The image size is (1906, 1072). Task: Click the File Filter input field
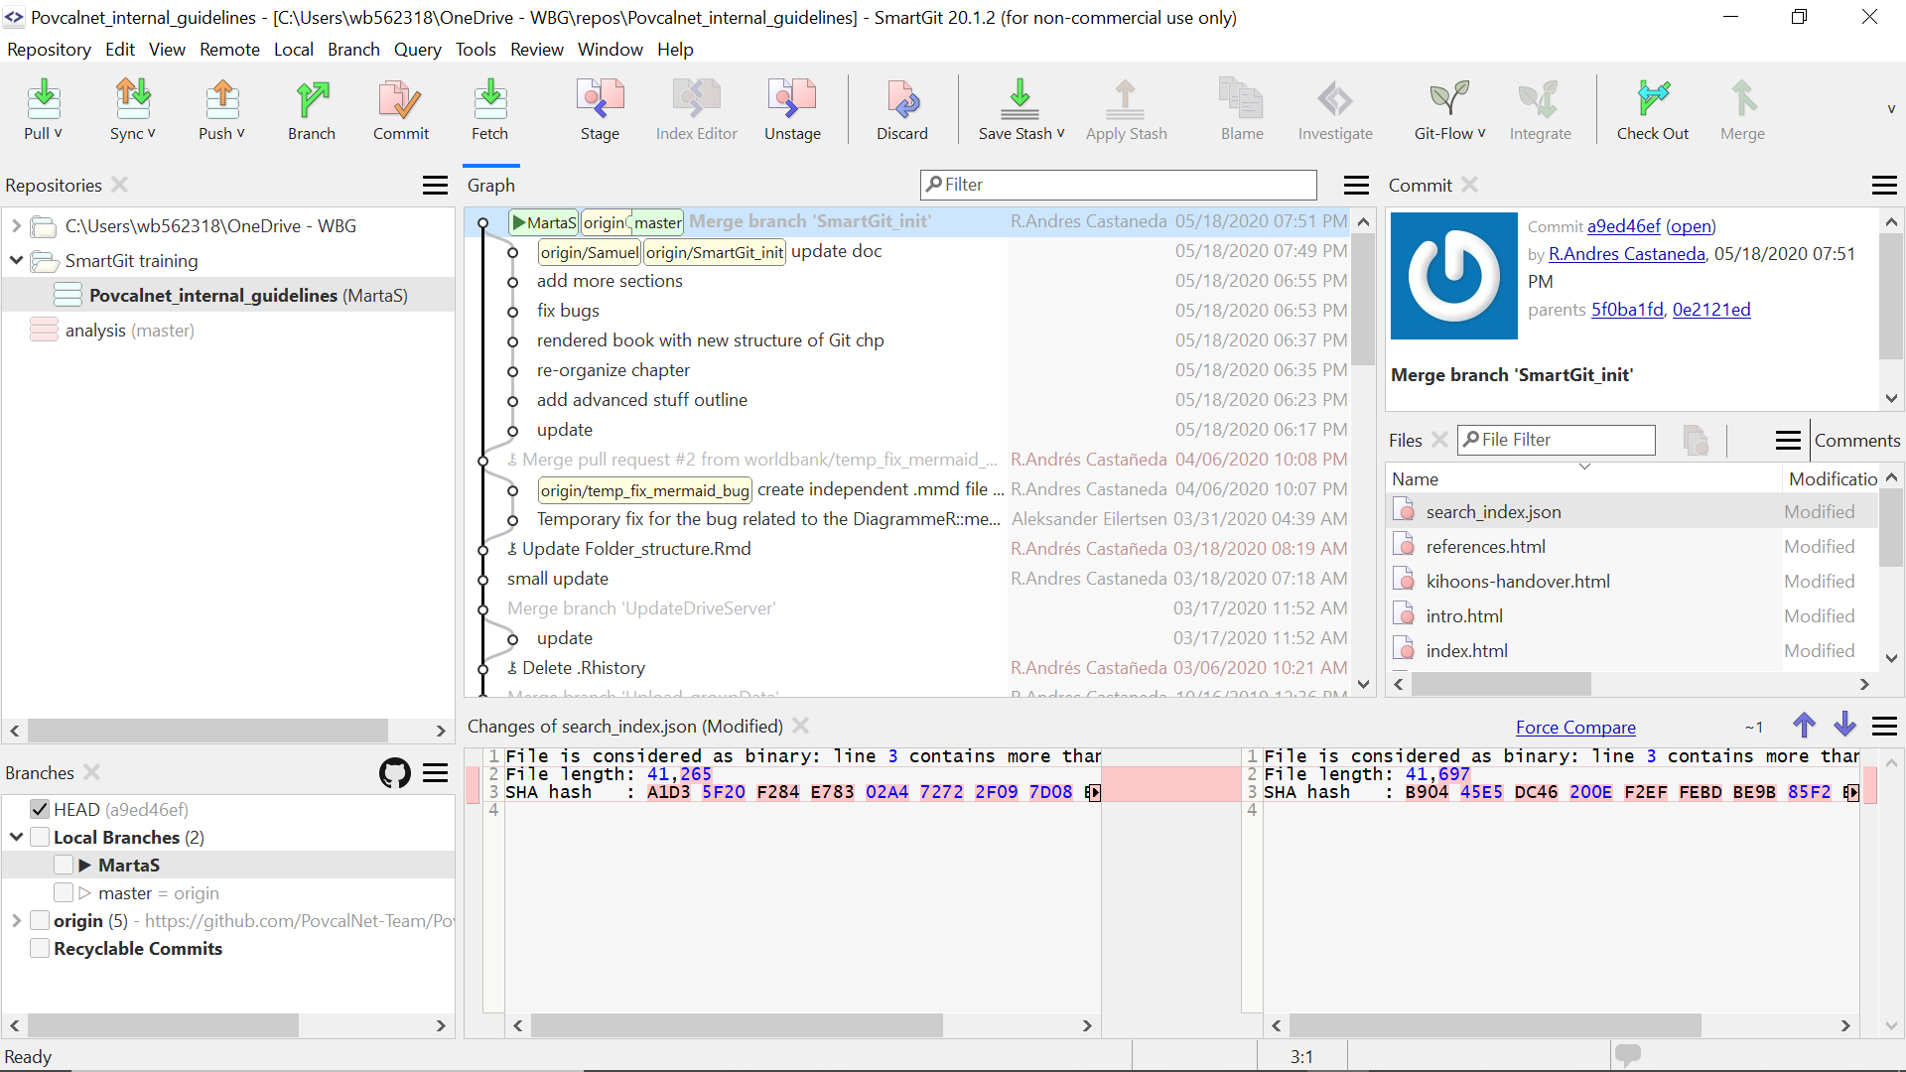[x=1556, y=440]
